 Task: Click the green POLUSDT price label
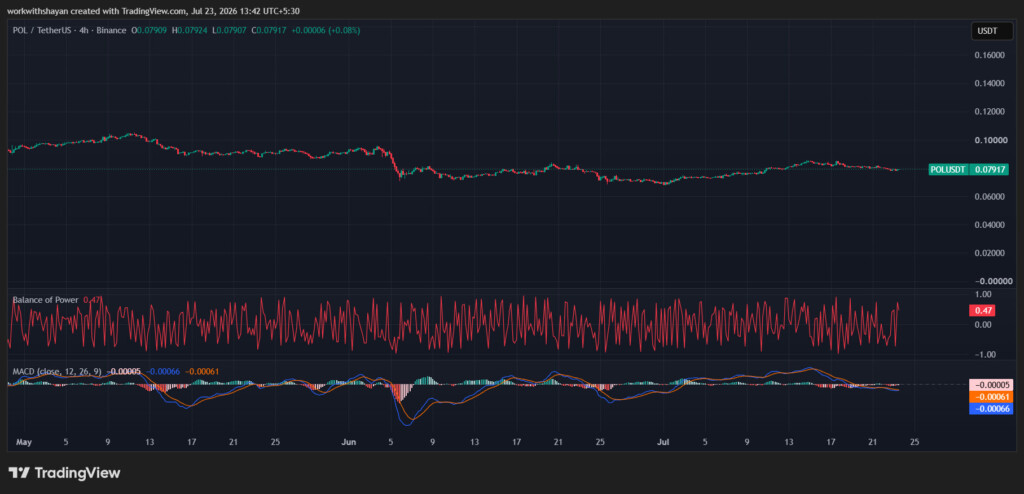[948, 170]
